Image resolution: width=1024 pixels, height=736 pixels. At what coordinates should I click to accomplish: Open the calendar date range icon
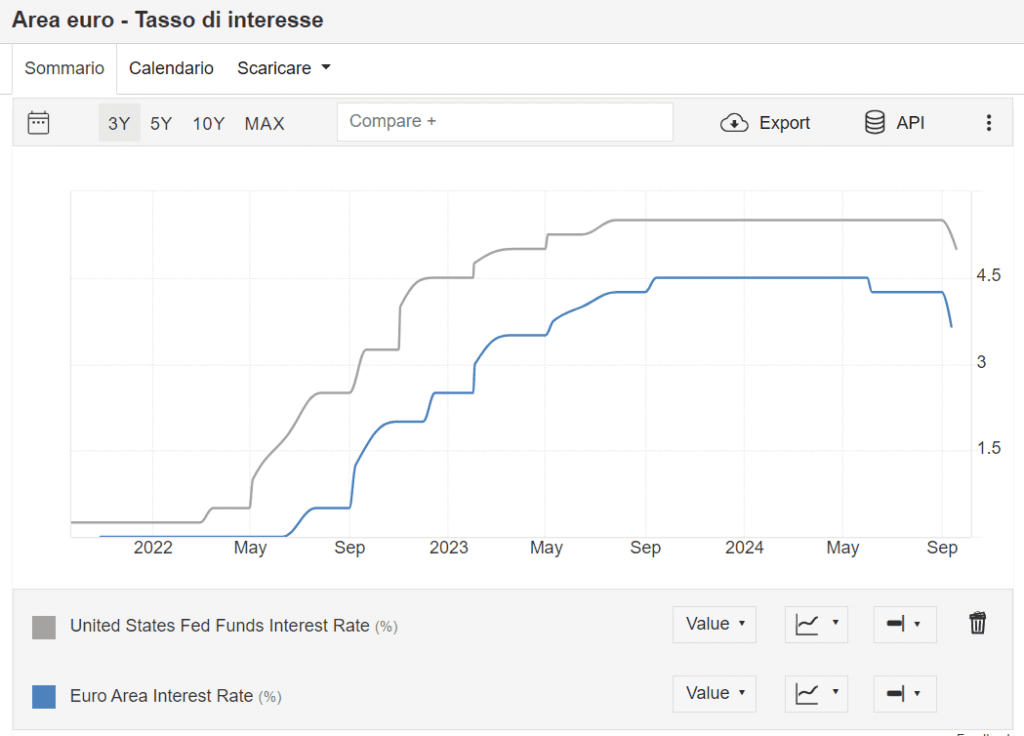tap(39, 123)
